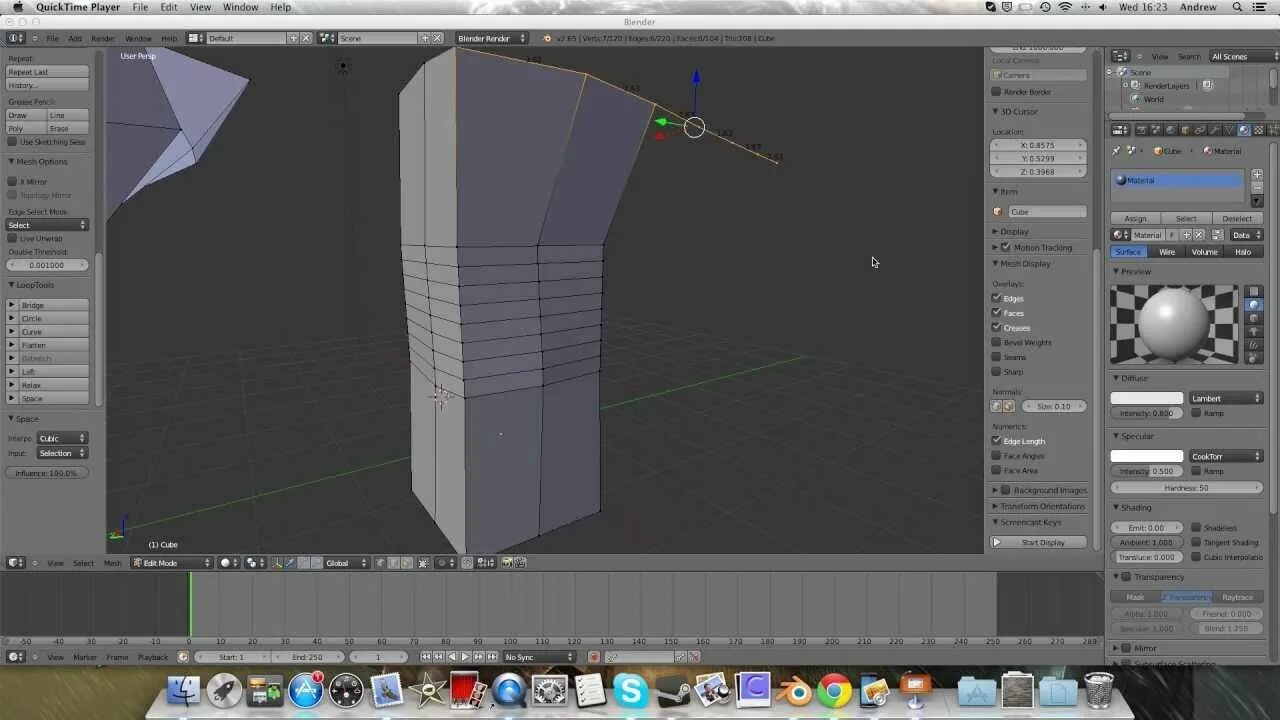Open the Add menu
The image size is (1280, 720).
click(x=75, y=38)
